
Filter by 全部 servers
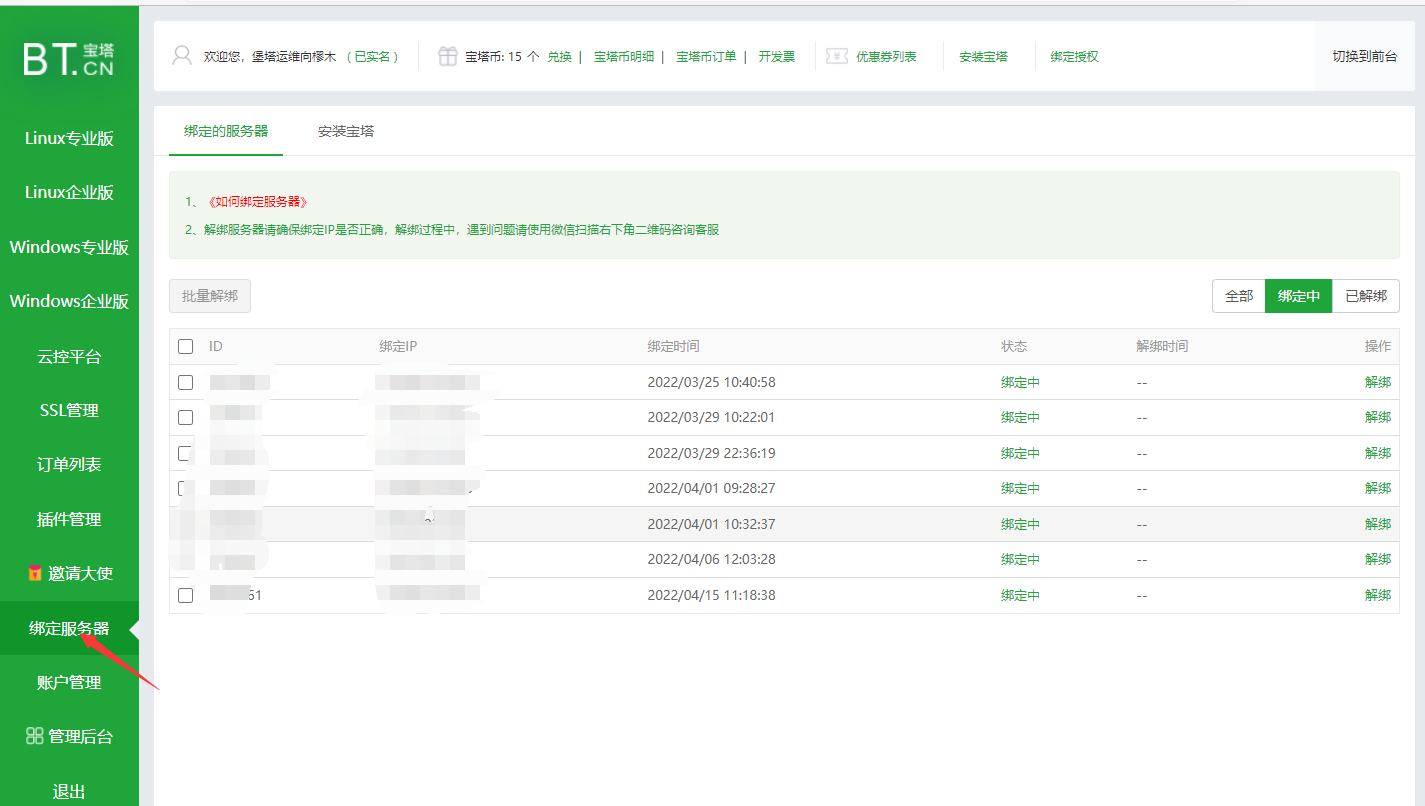point(1239,296)
